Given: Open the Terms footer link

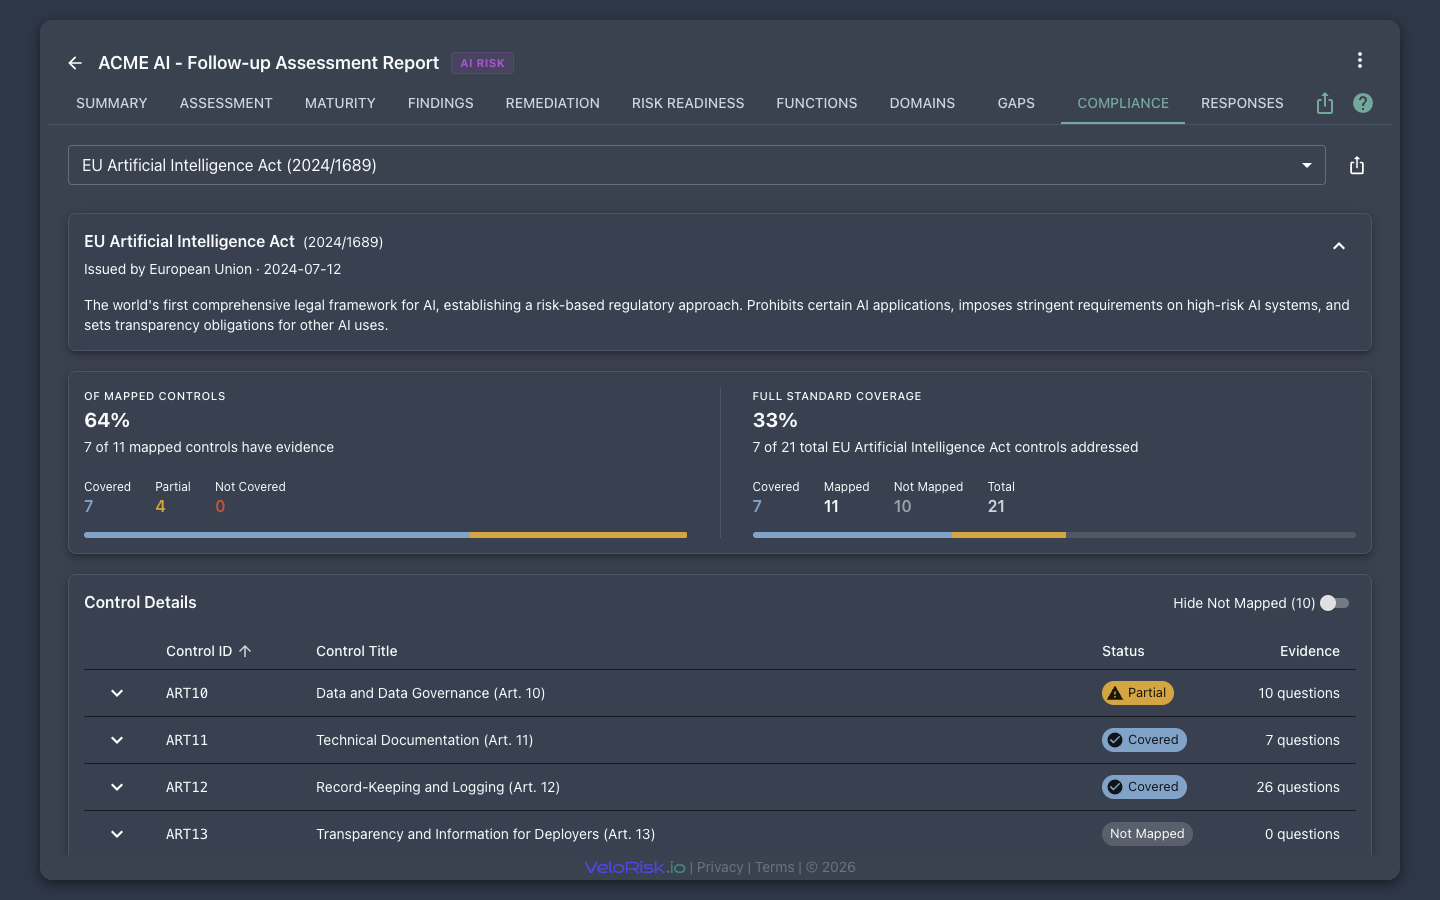Looking at the screenshot, I should coord(775,867).
